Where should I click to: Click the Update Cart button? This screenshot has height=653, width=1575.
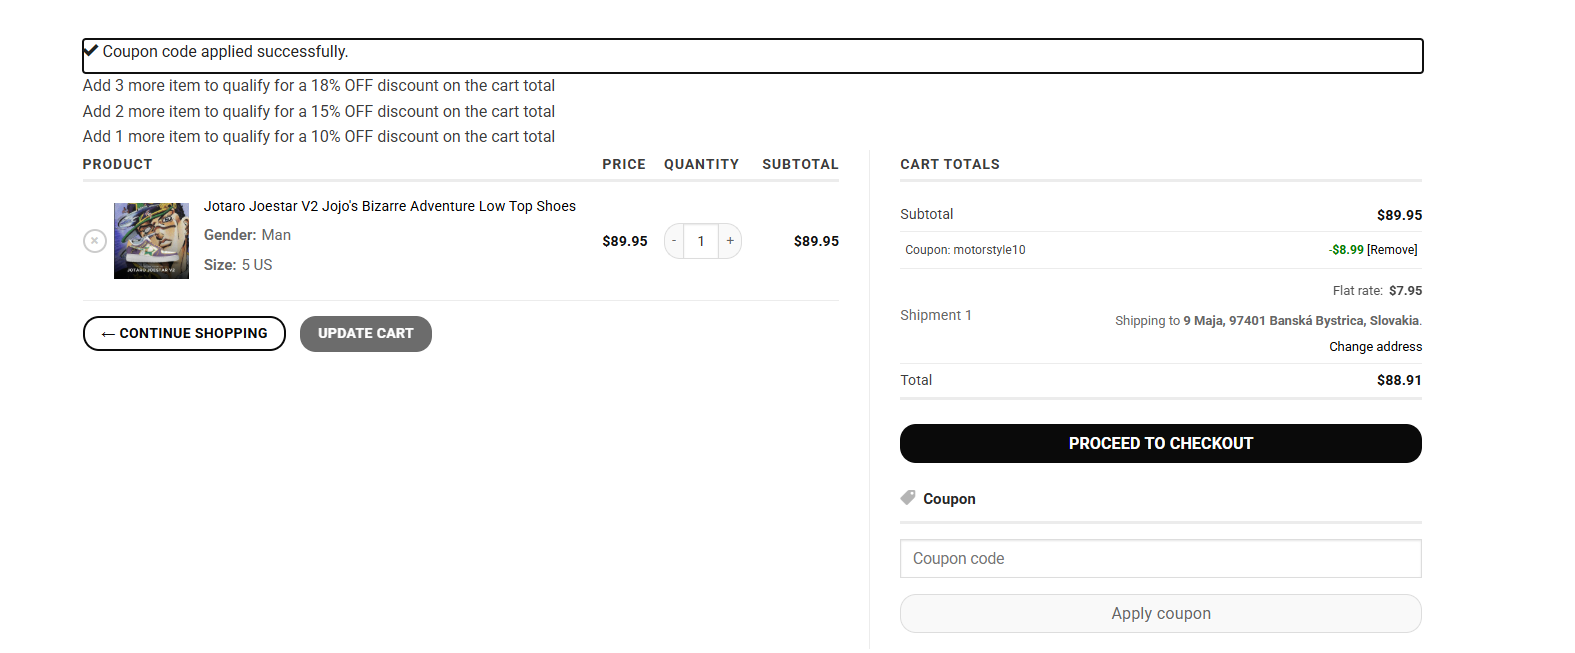click(366, 334)
